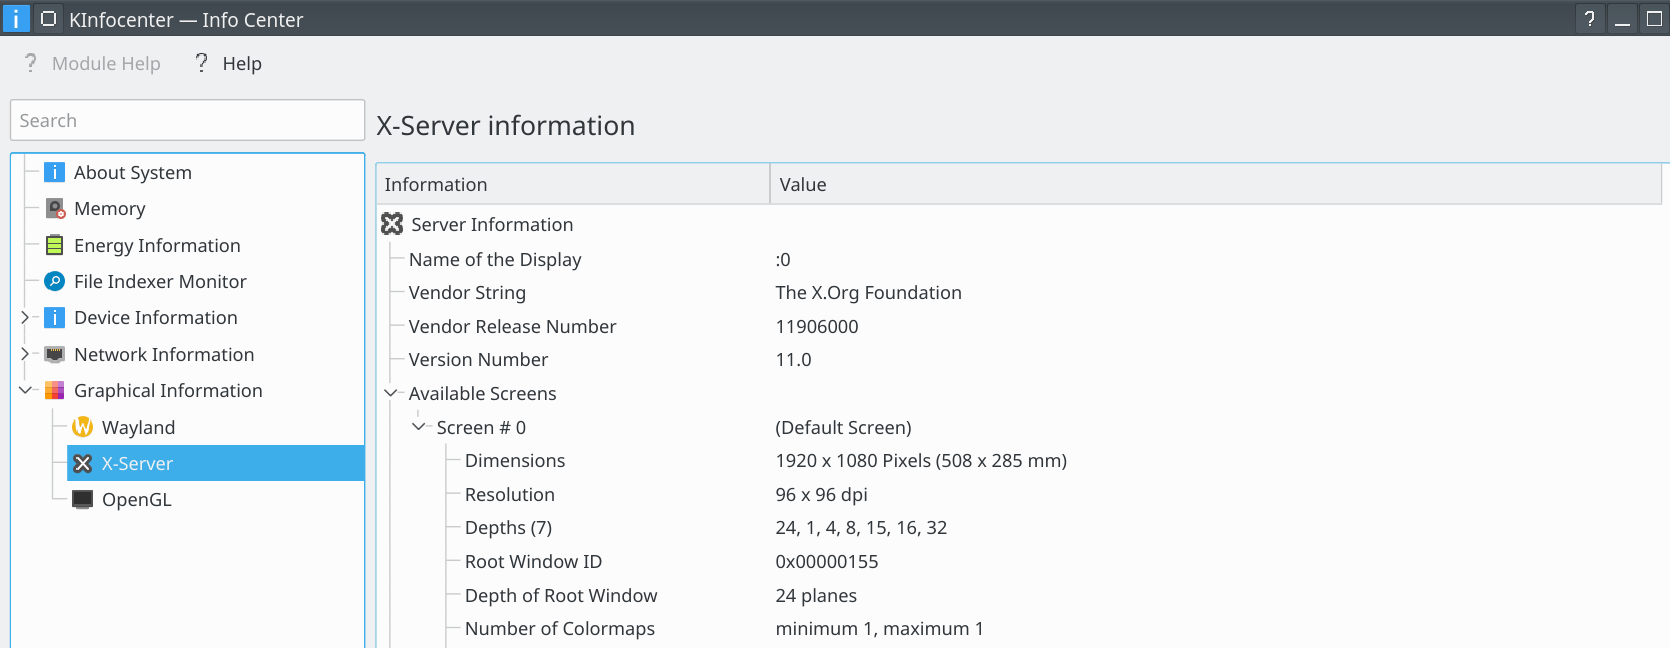Select Energy Information module
Viewport: 1670px width, 648px height.
tap(157, 246)
